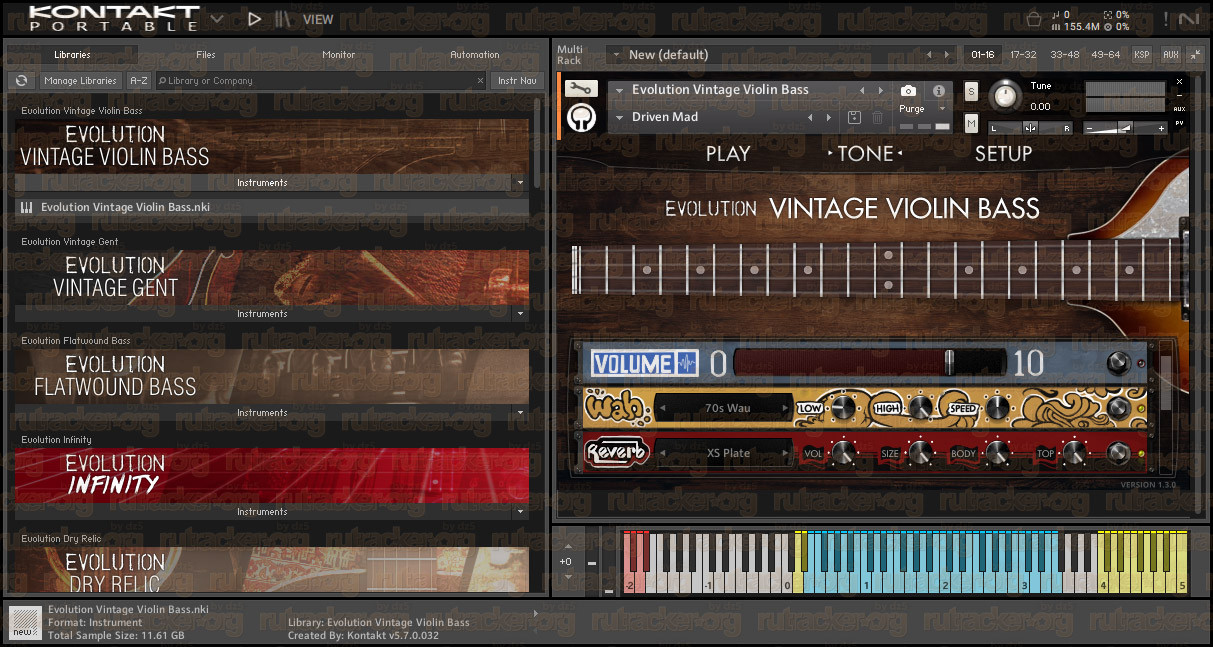Open the library browser bars icon in header

click(284, 18)
